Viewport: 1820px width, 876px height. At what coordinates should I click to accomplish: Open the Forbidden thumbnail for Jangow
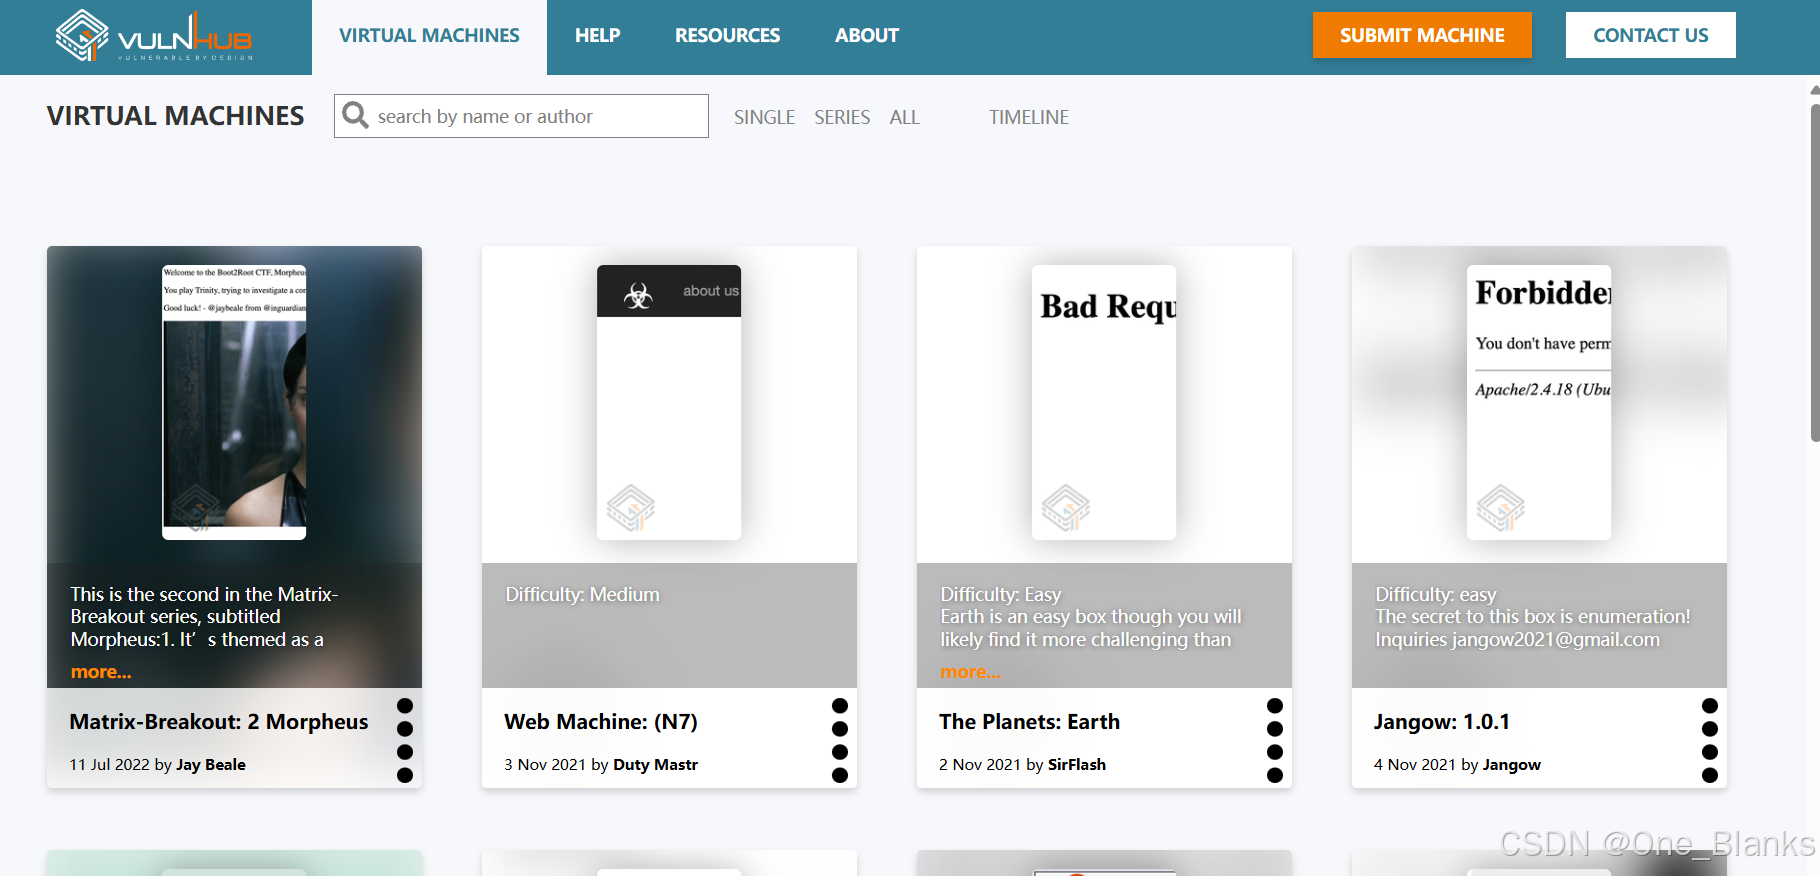(x=1539, y=402)
